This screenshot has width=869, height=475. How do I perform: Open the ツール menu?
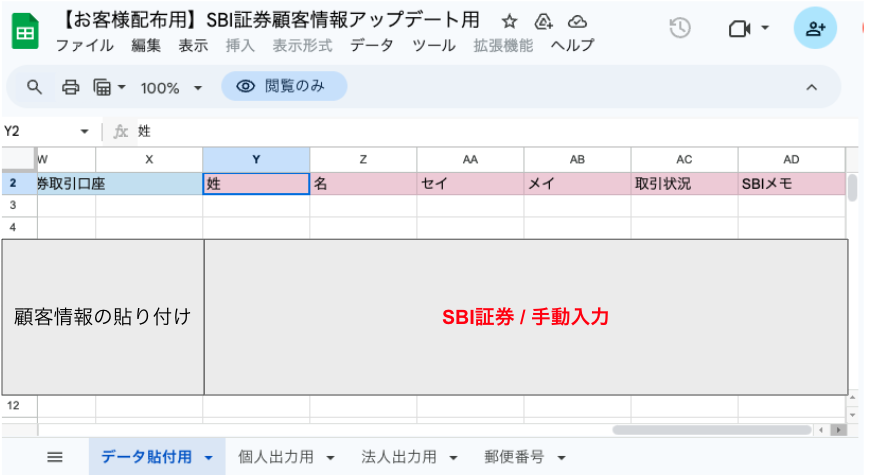pyautogui.click(x=433, y=45)
